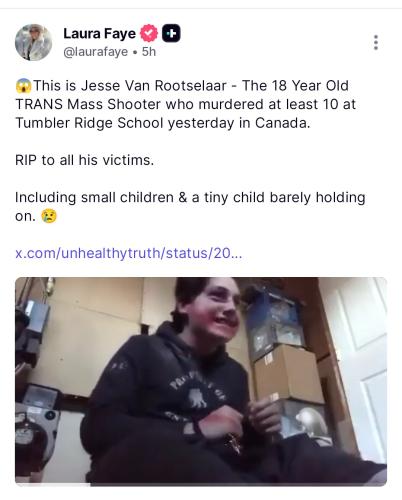The height and width of the screenshot is (500, 402).
Task: Open Laura Faye's profile avatar
Action: (x=33, y=42)
